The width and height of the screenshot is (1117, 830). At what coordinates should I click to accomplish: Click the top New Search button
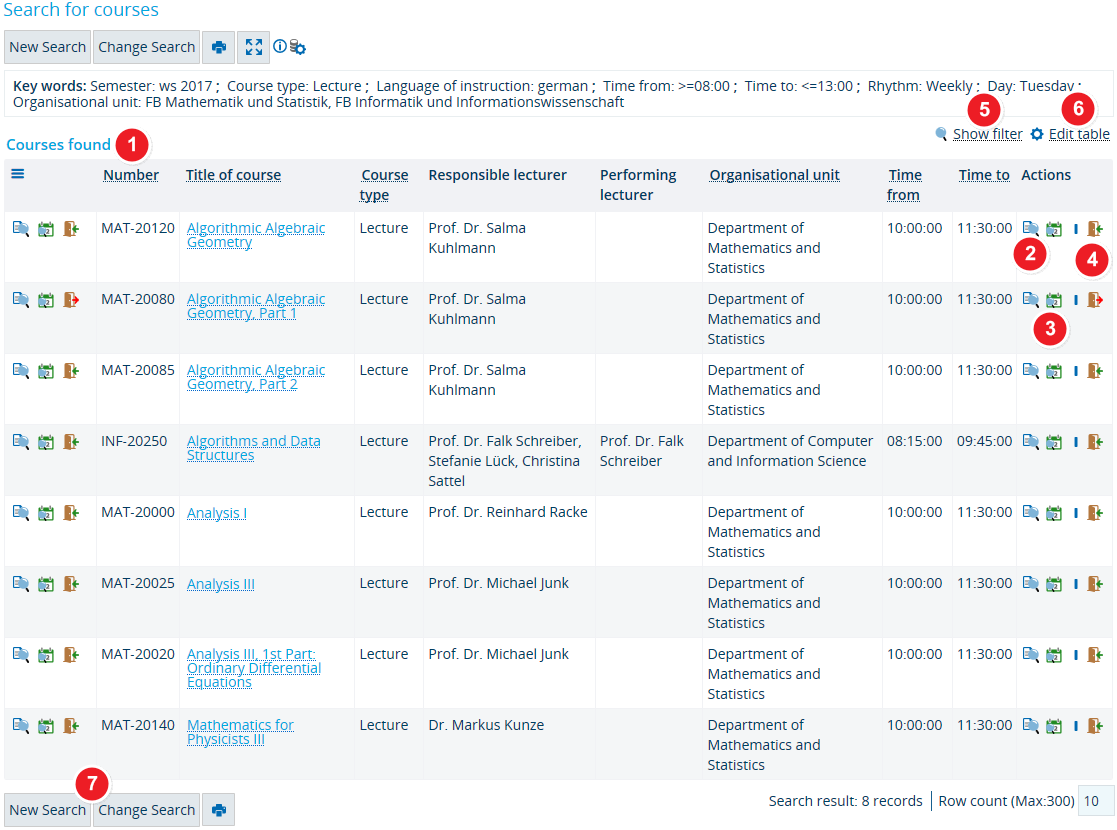coord(48,47)
